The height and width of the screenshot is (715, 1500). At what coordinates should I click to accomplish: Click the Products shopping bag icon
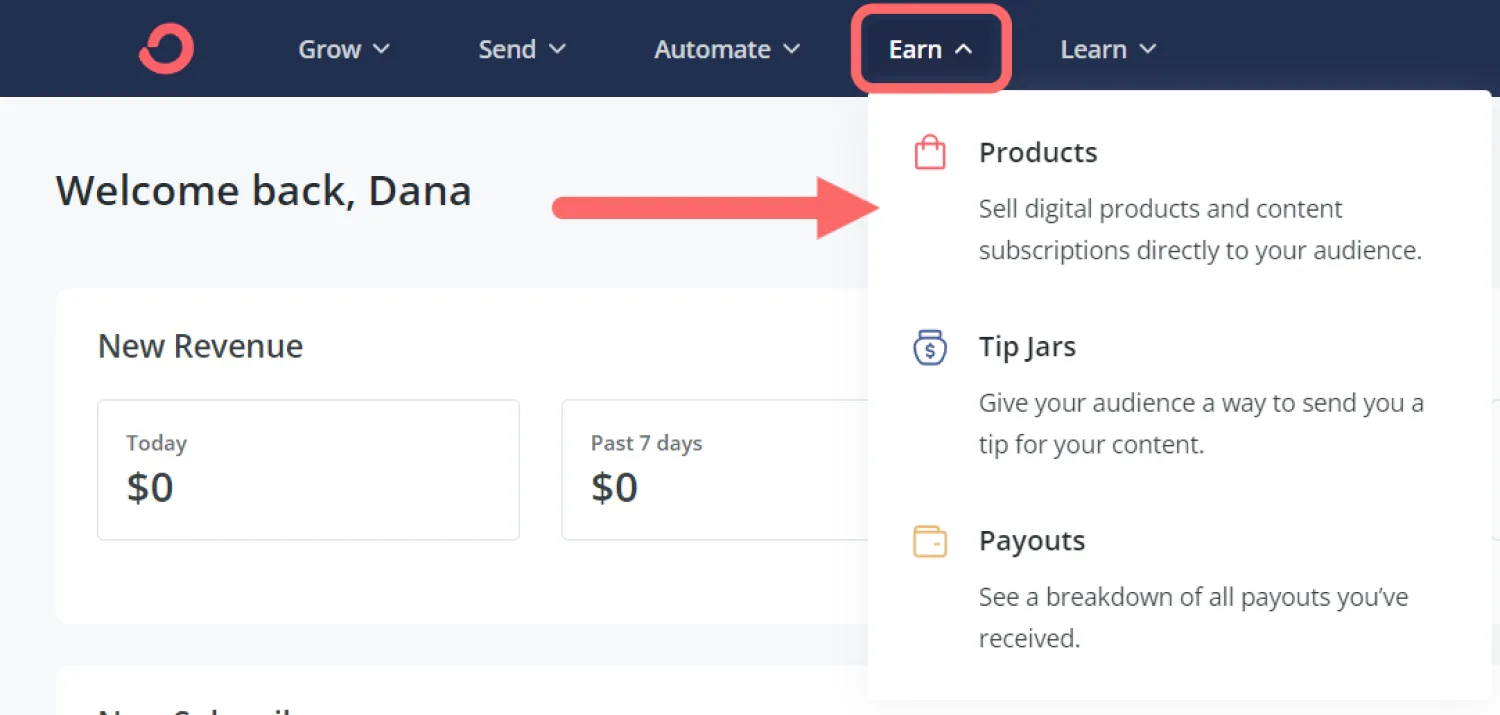pyautogui.click(x=930, y=153)
